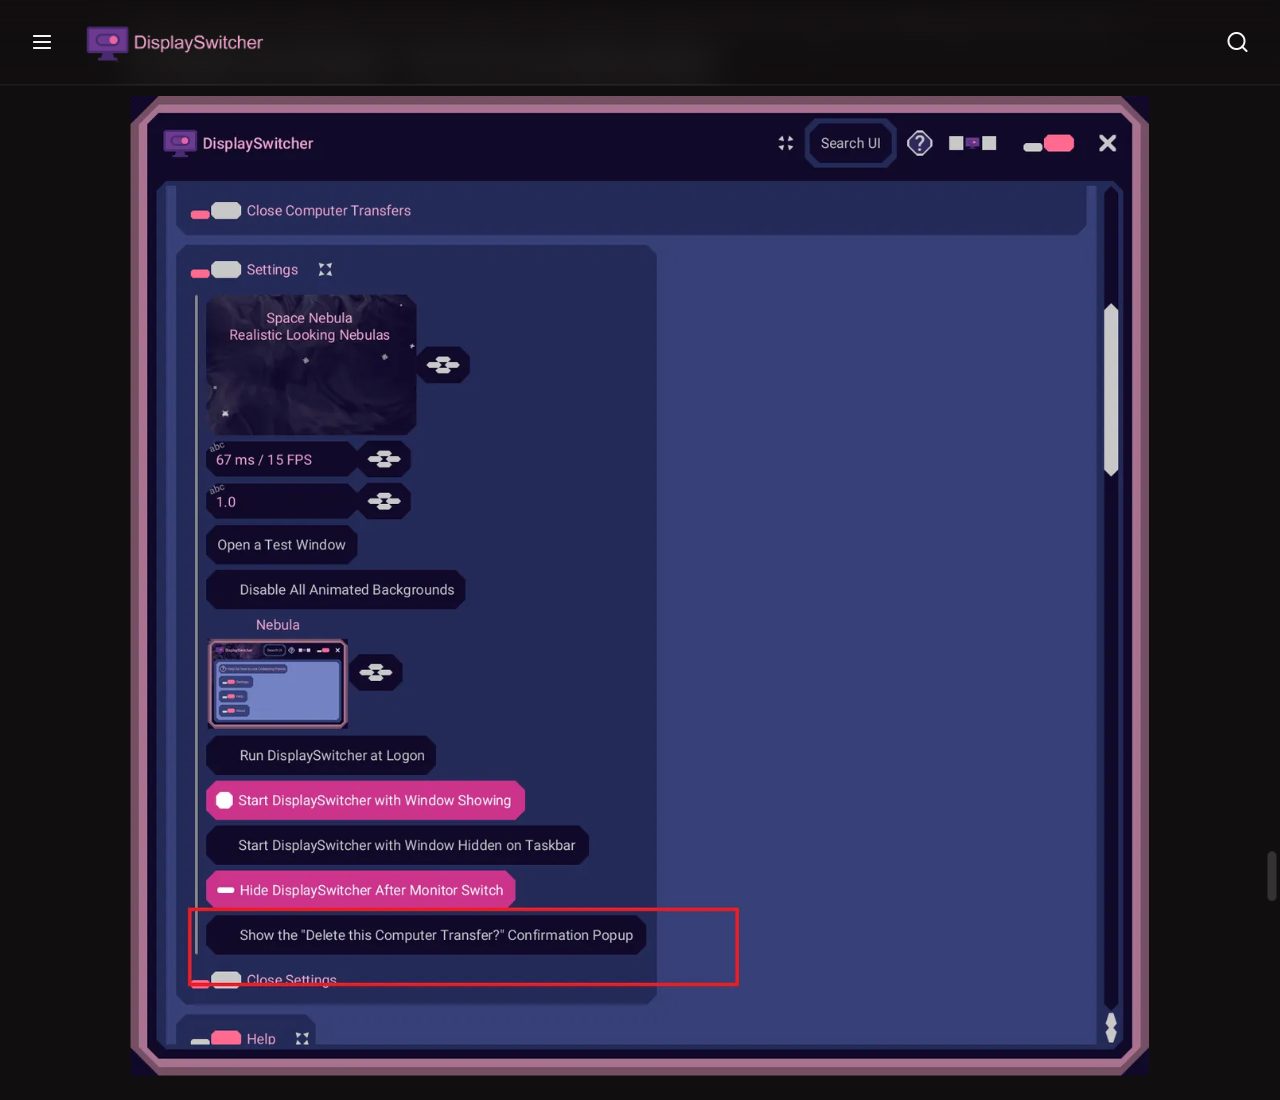Open the picker next to value 1.0
The width and height of the screenshot is (1280, 1100).
[x=384, y=502]
